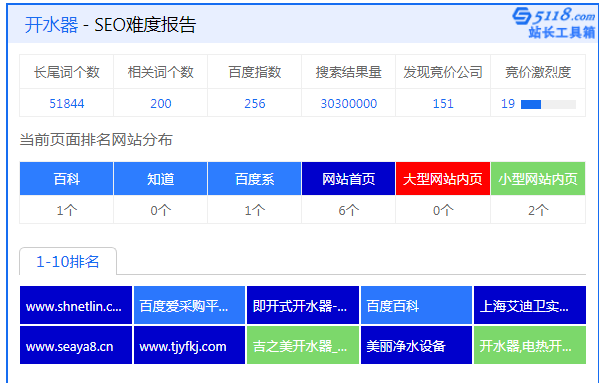Click the 竞价激烈度 progress bar

tap(548, 104)
